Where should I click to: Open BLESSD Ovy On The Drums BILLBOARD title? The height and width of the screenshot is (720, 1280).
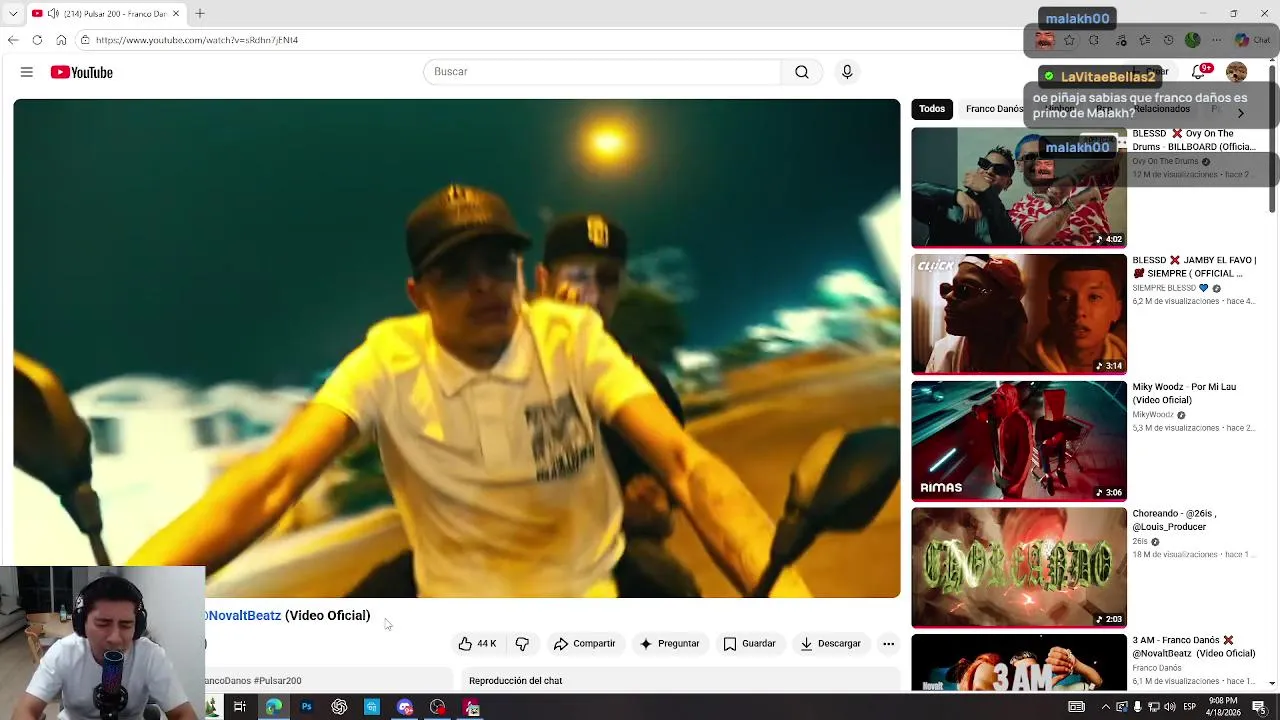point(1194,140)
